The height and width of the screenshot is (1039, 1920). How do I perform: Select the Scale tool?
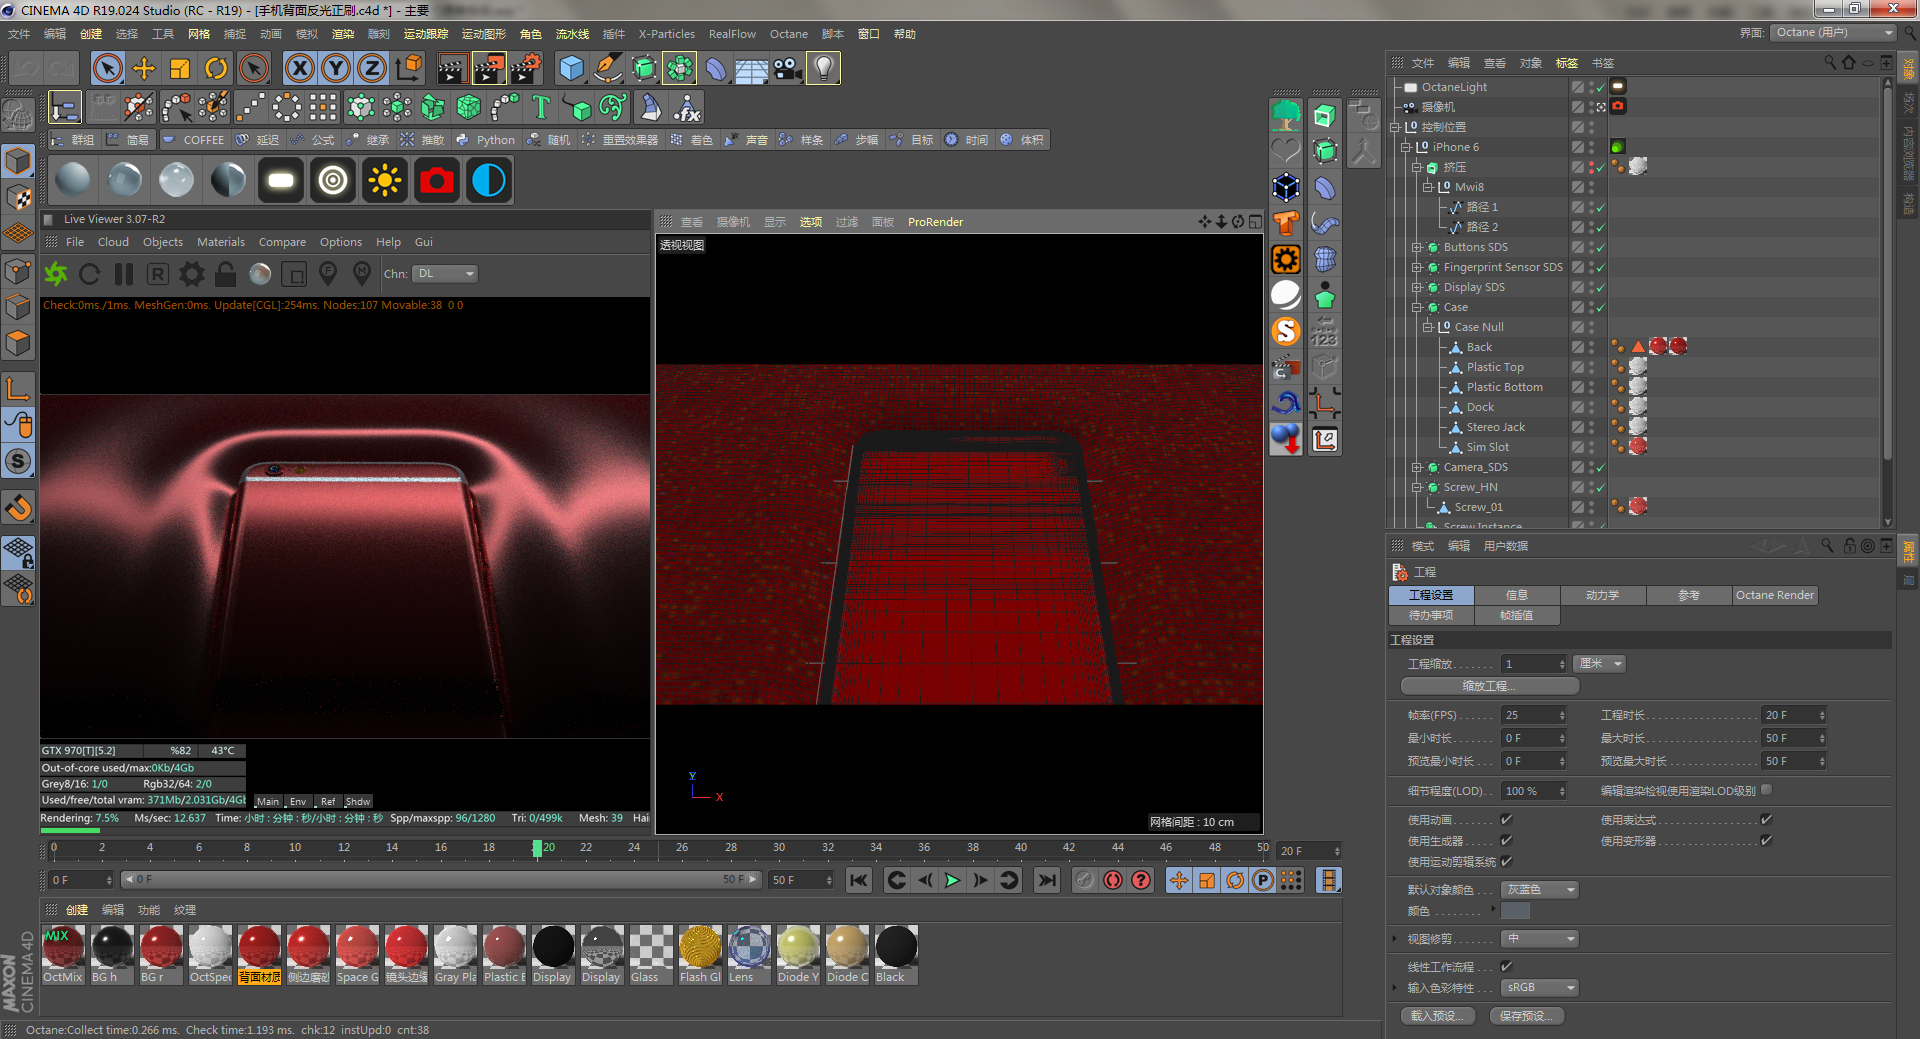coord(180,68)
